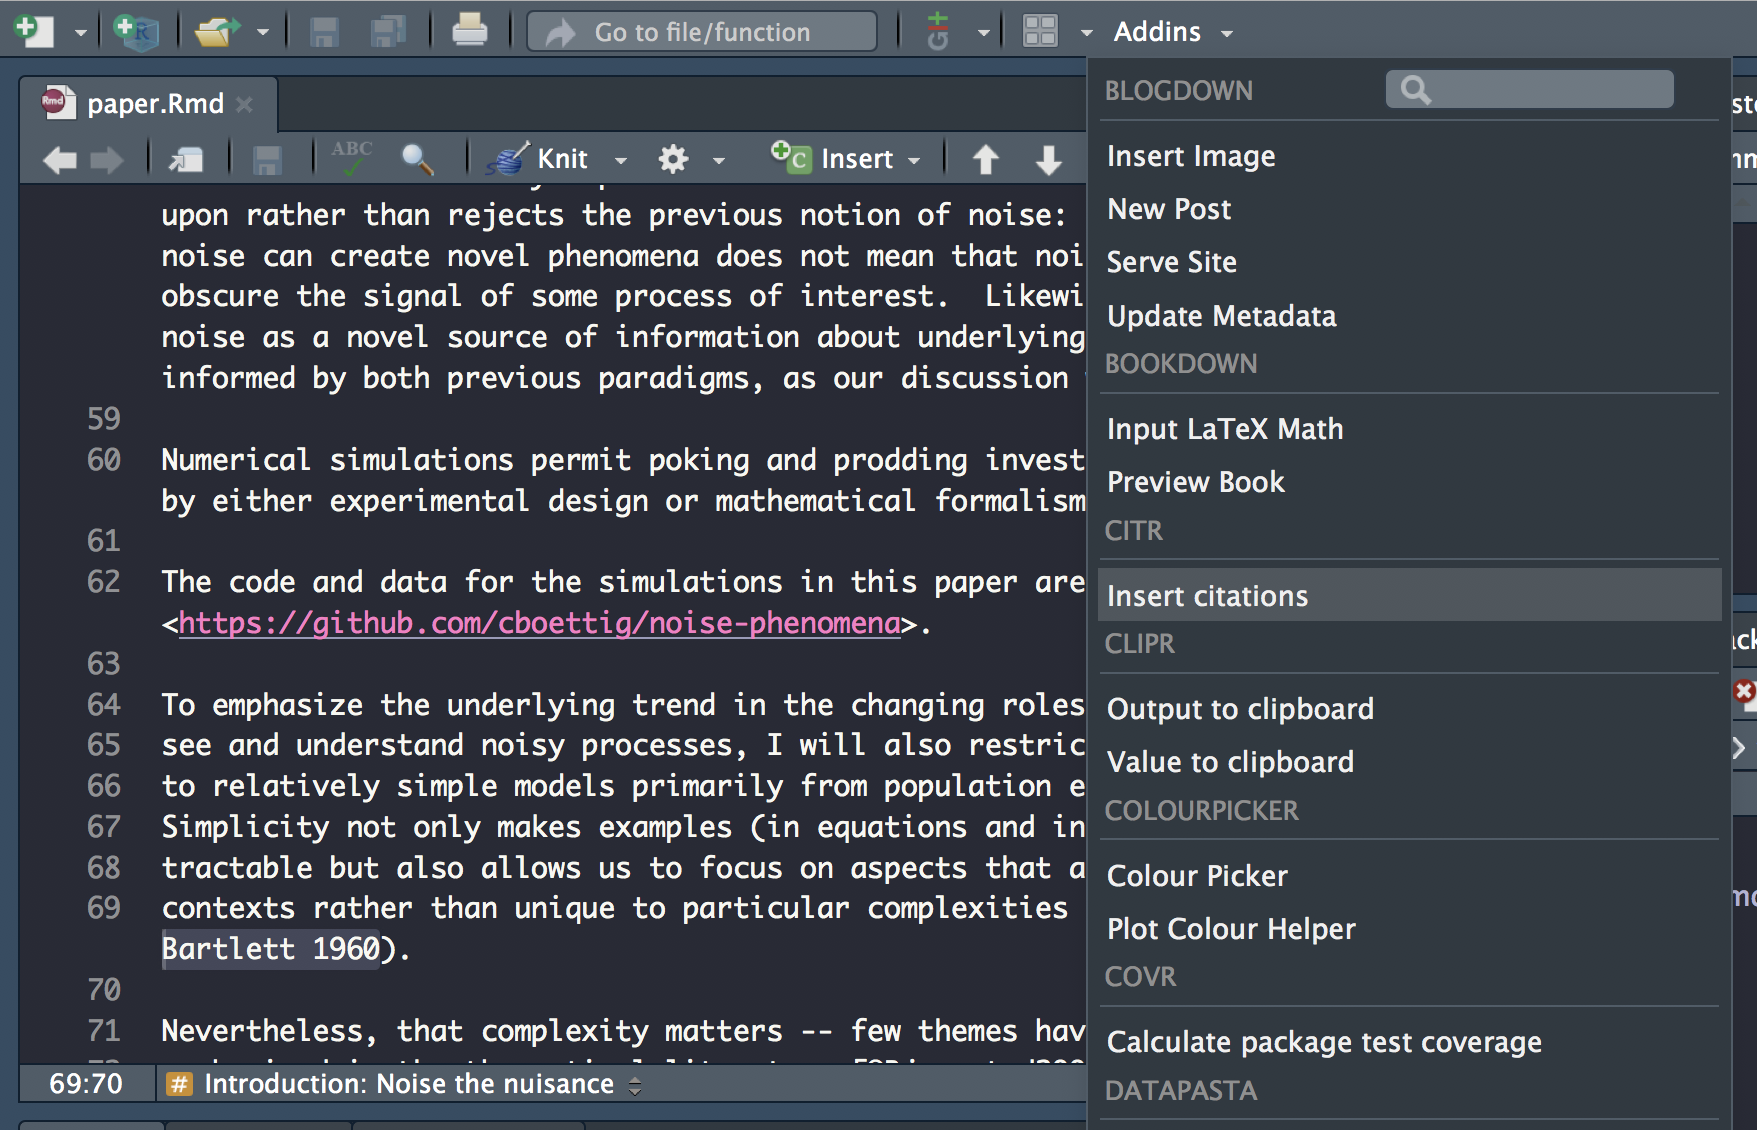This screenshot has height=1130, width=1757.
Task: Open the github noise-phenomena link
Action: pos(539,623)
